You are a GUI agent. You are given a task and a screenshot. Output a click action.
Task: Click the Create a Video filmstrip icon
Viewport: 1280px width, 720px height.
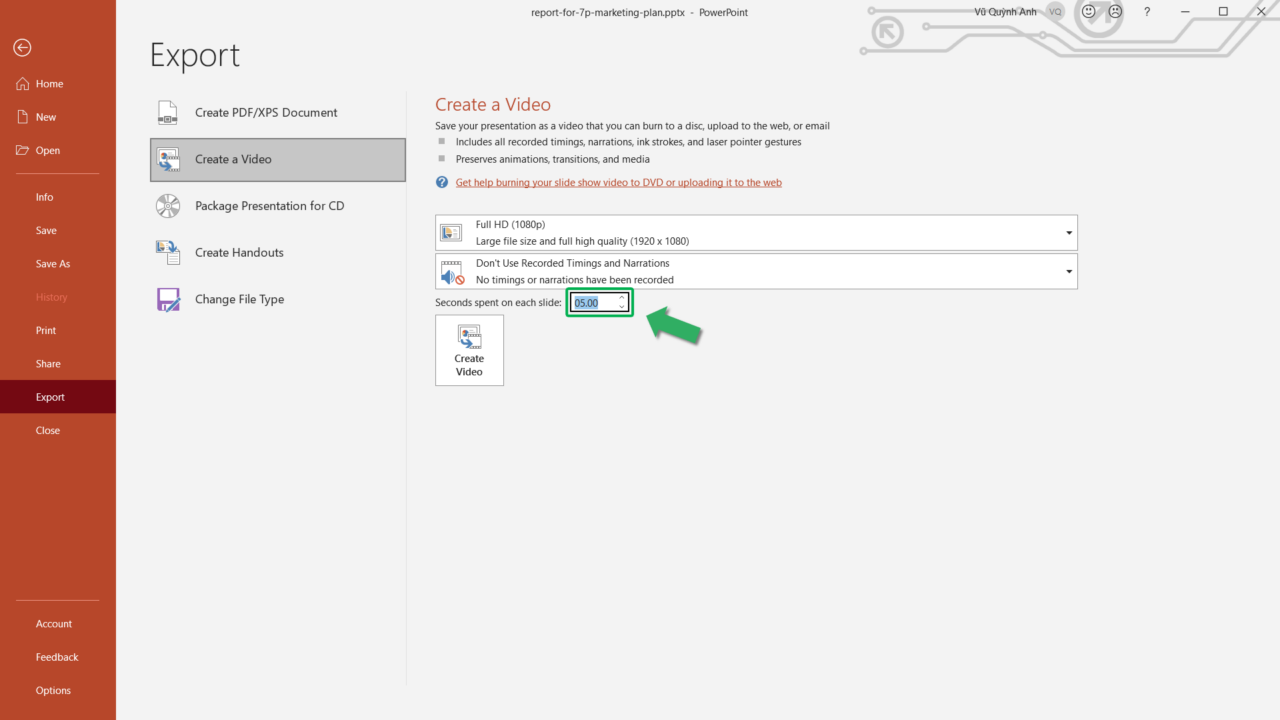click(167, 159)
